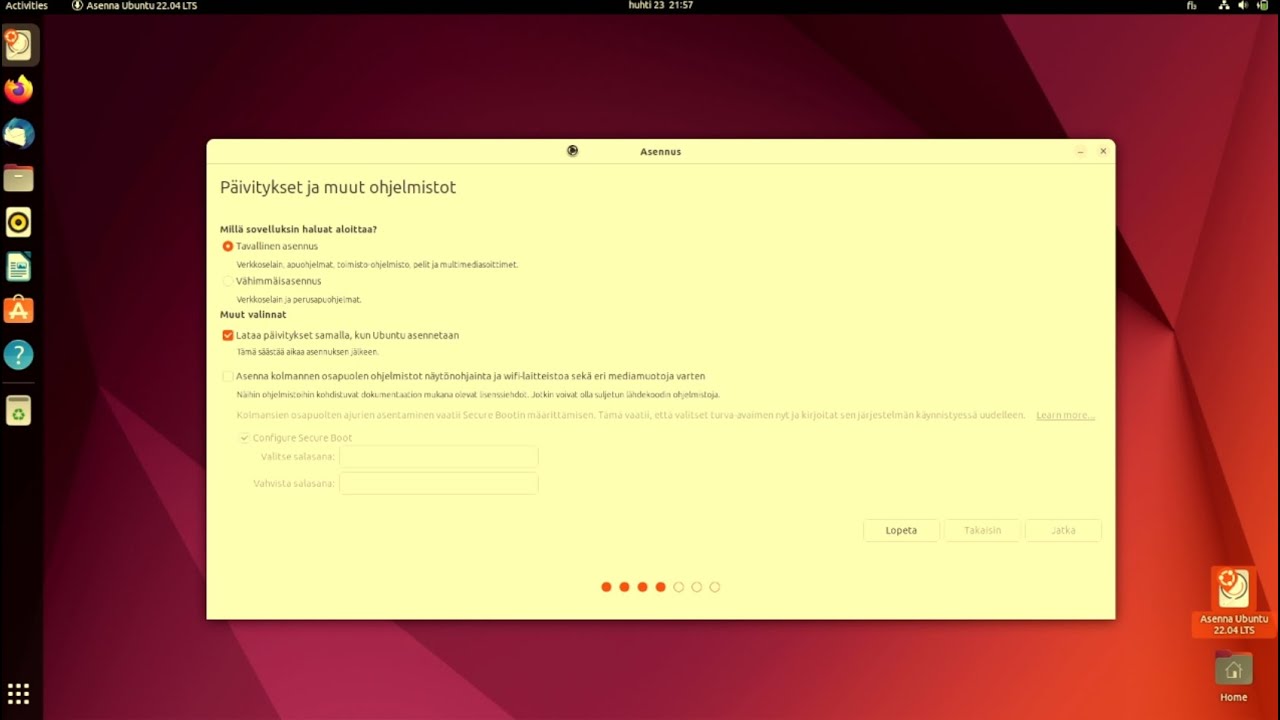Viewport: 1280px width, 720px height.
Task: Select Tavallinen asennus radio button
Action: [x=228, y=246]
